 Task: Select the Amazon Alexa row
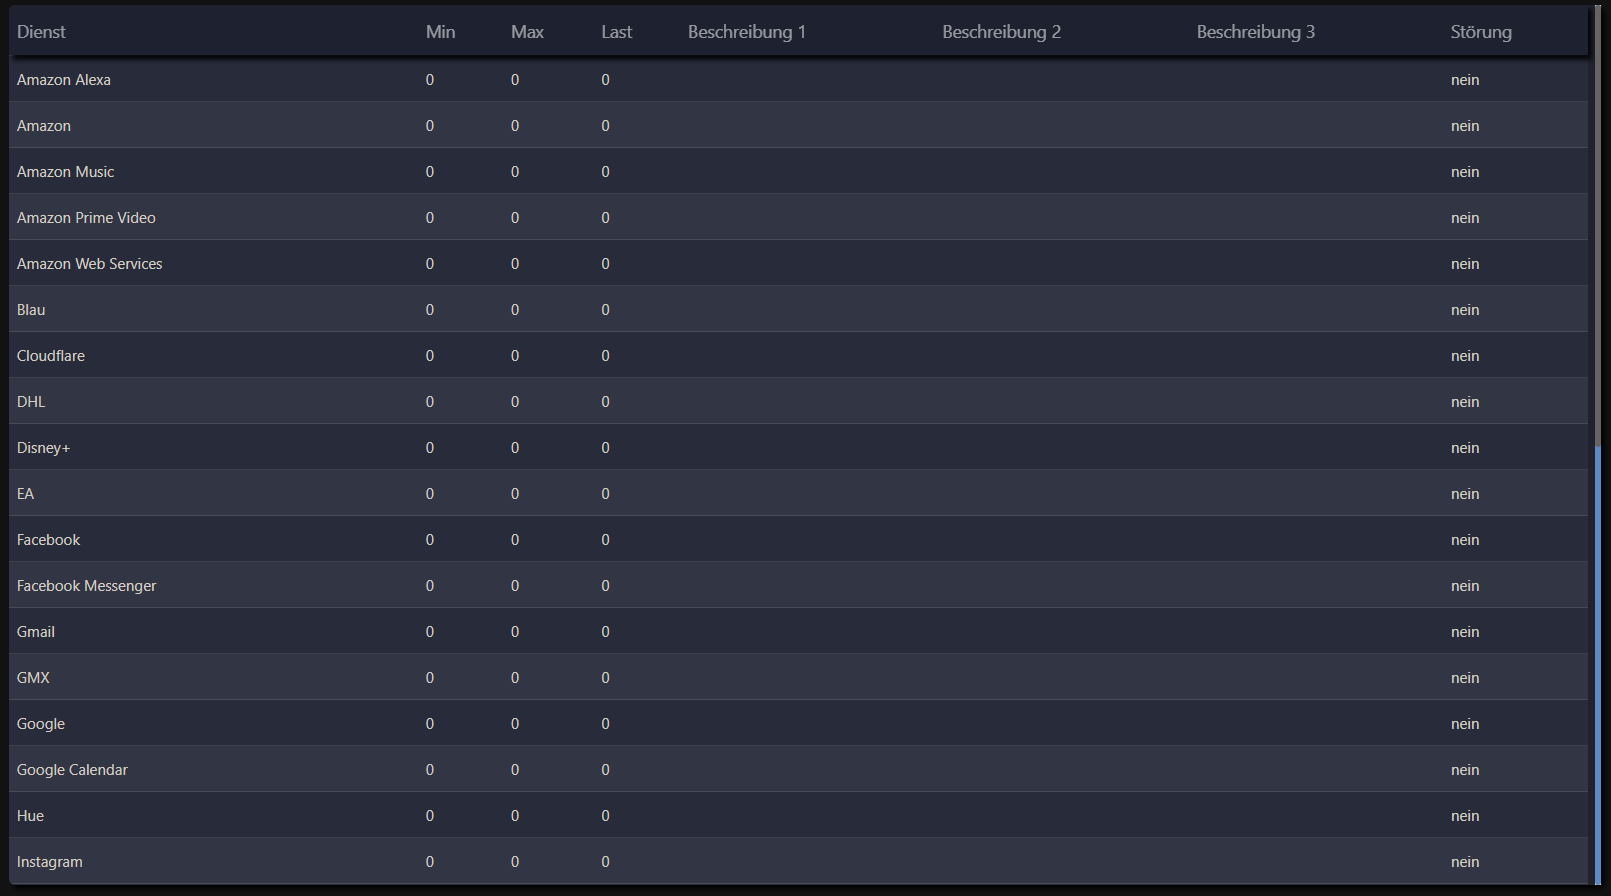coord(64,80)
